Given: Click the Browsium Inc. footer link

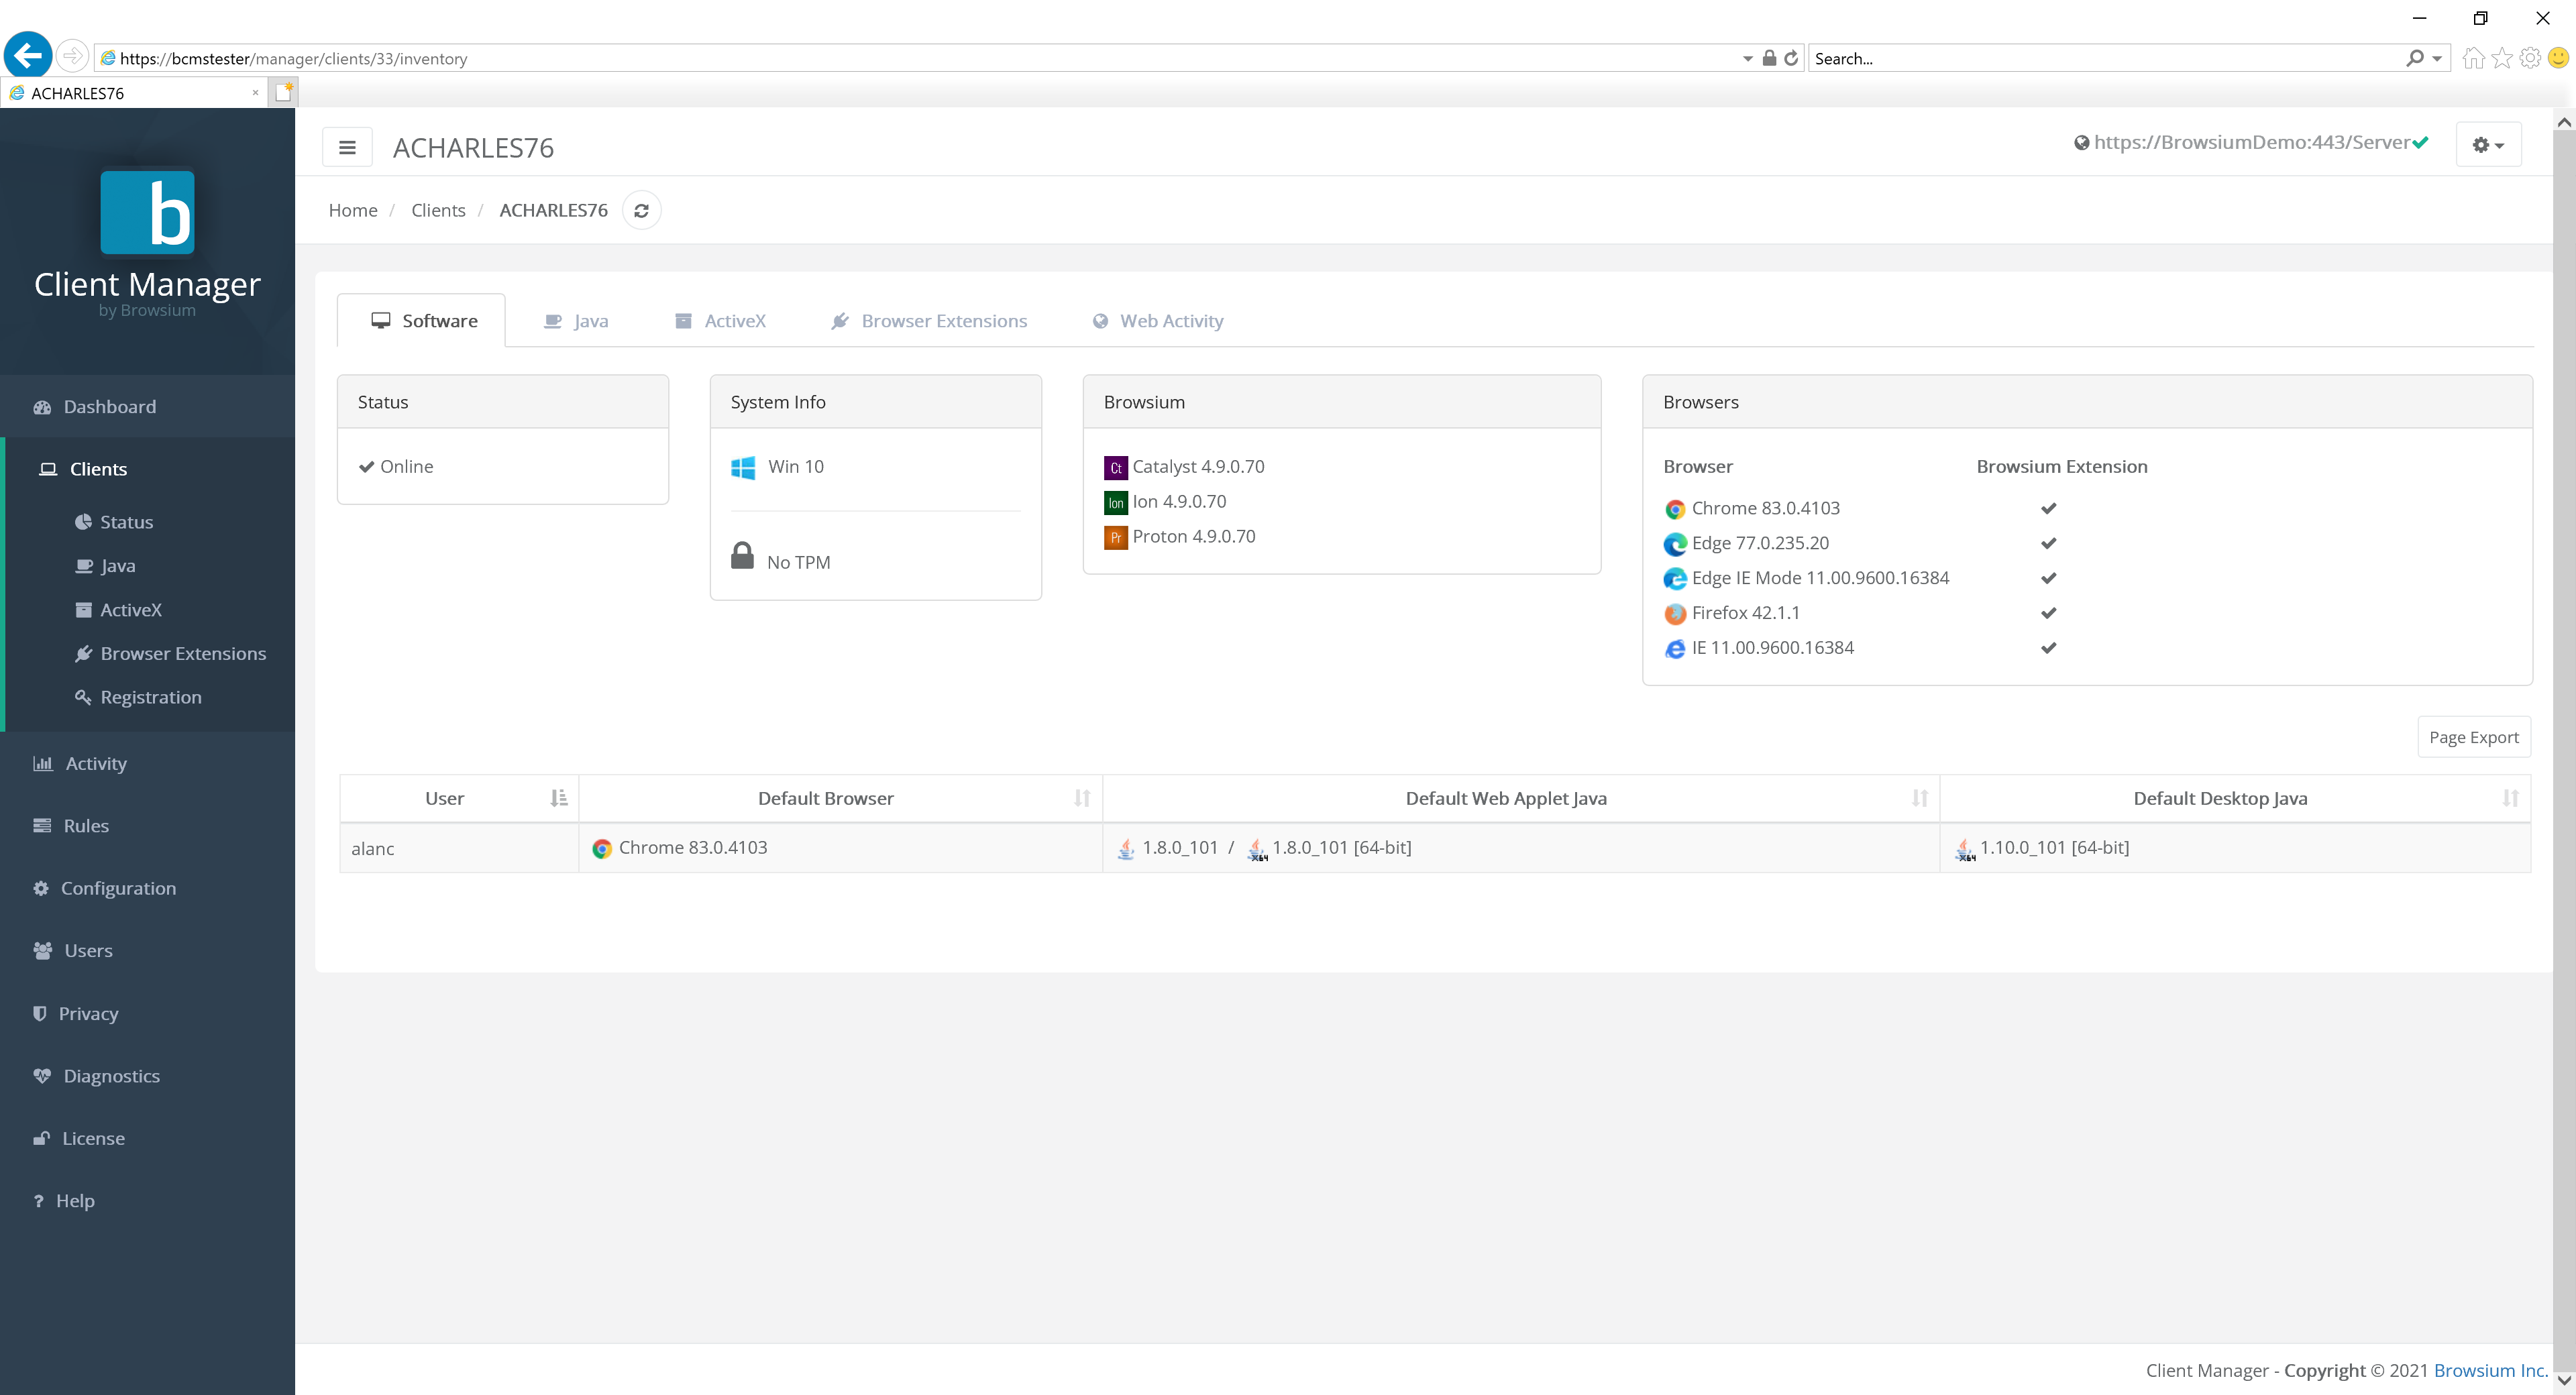Looking at the screenshot, I should (2490, 1370).
